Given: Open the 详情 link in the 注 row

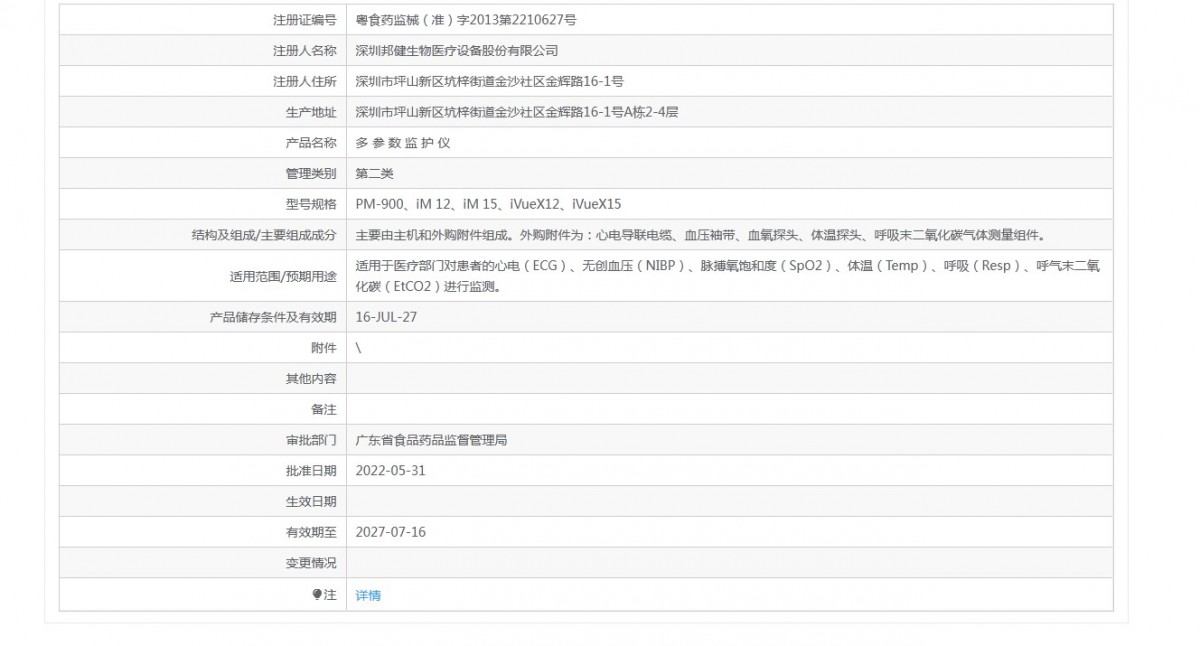Looking at the screenshot, I should [368, 595].
